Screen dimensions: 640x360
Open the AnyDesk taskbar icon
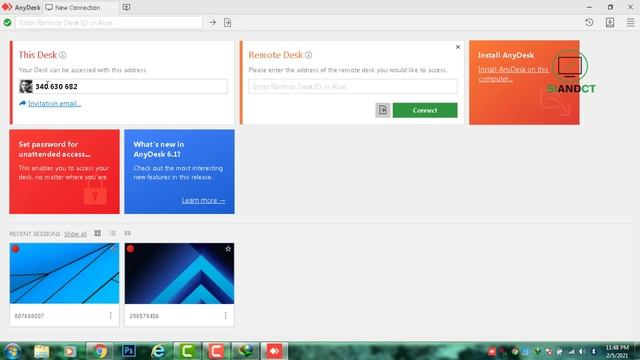[x=274, y=351]
